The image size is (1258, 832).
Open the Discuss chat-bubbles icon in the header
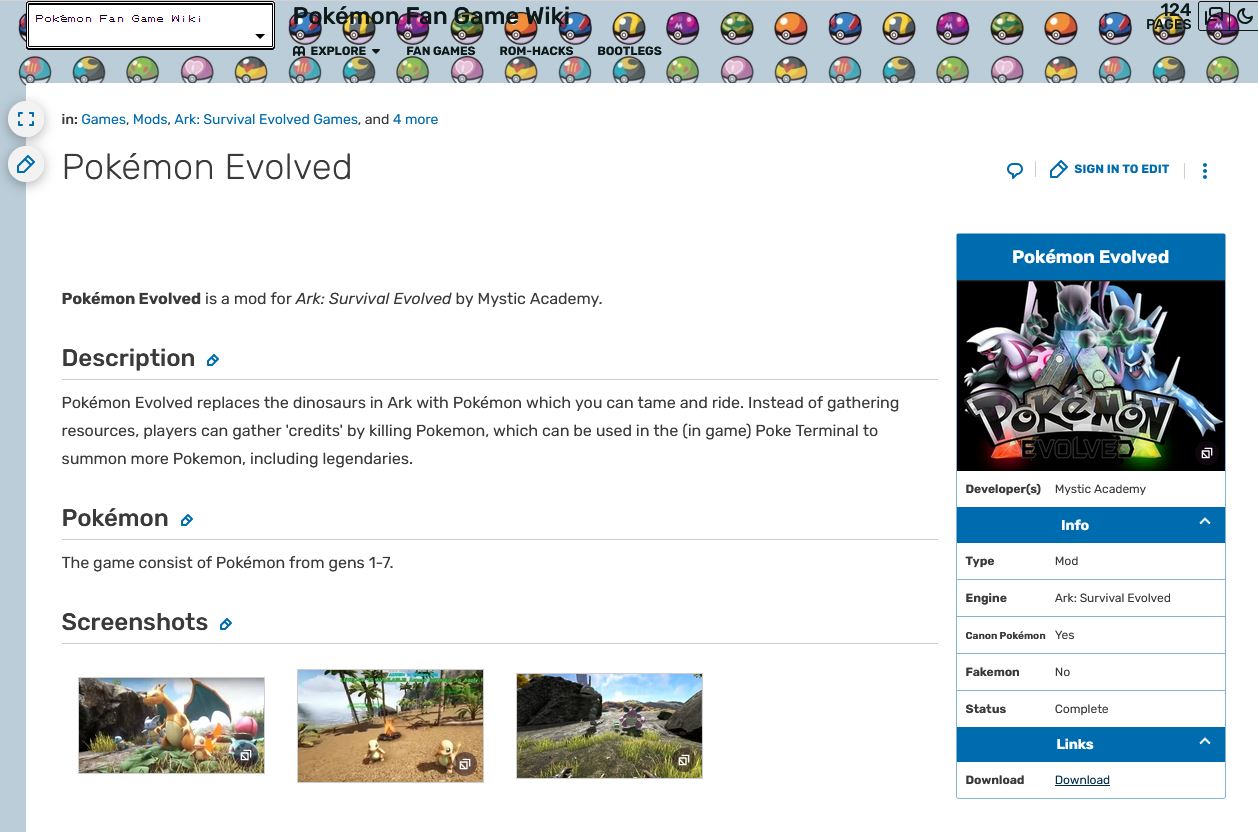click(1215, 16)
